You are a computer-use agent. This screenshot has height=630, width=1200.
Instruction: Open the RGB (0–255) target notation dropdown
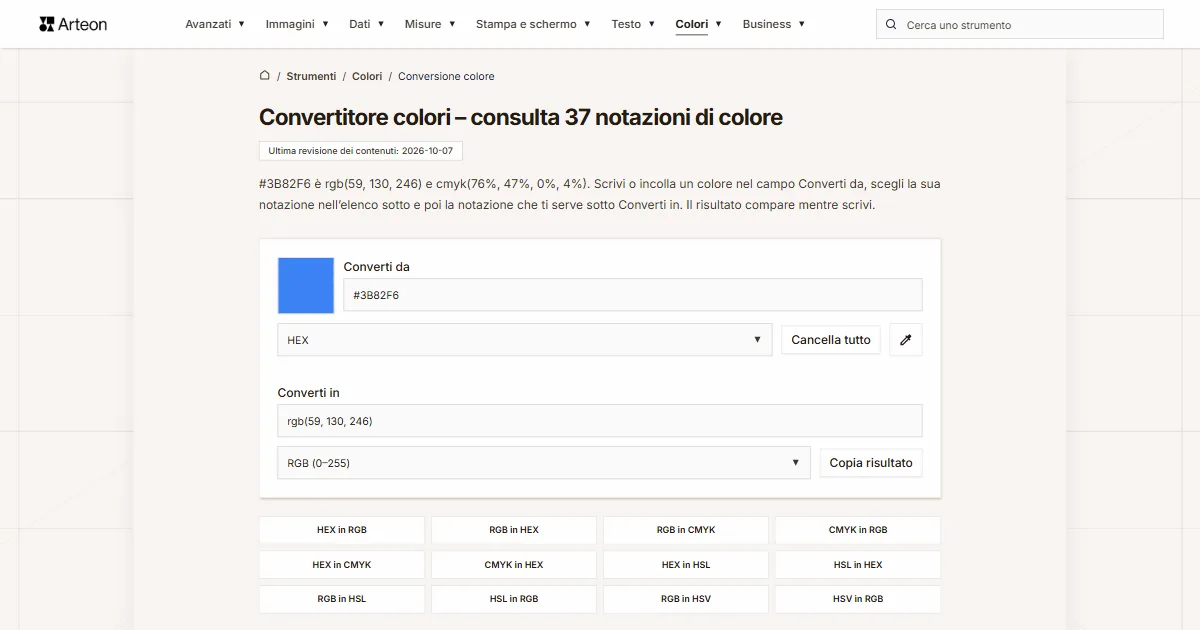click(x=544, y=463)
